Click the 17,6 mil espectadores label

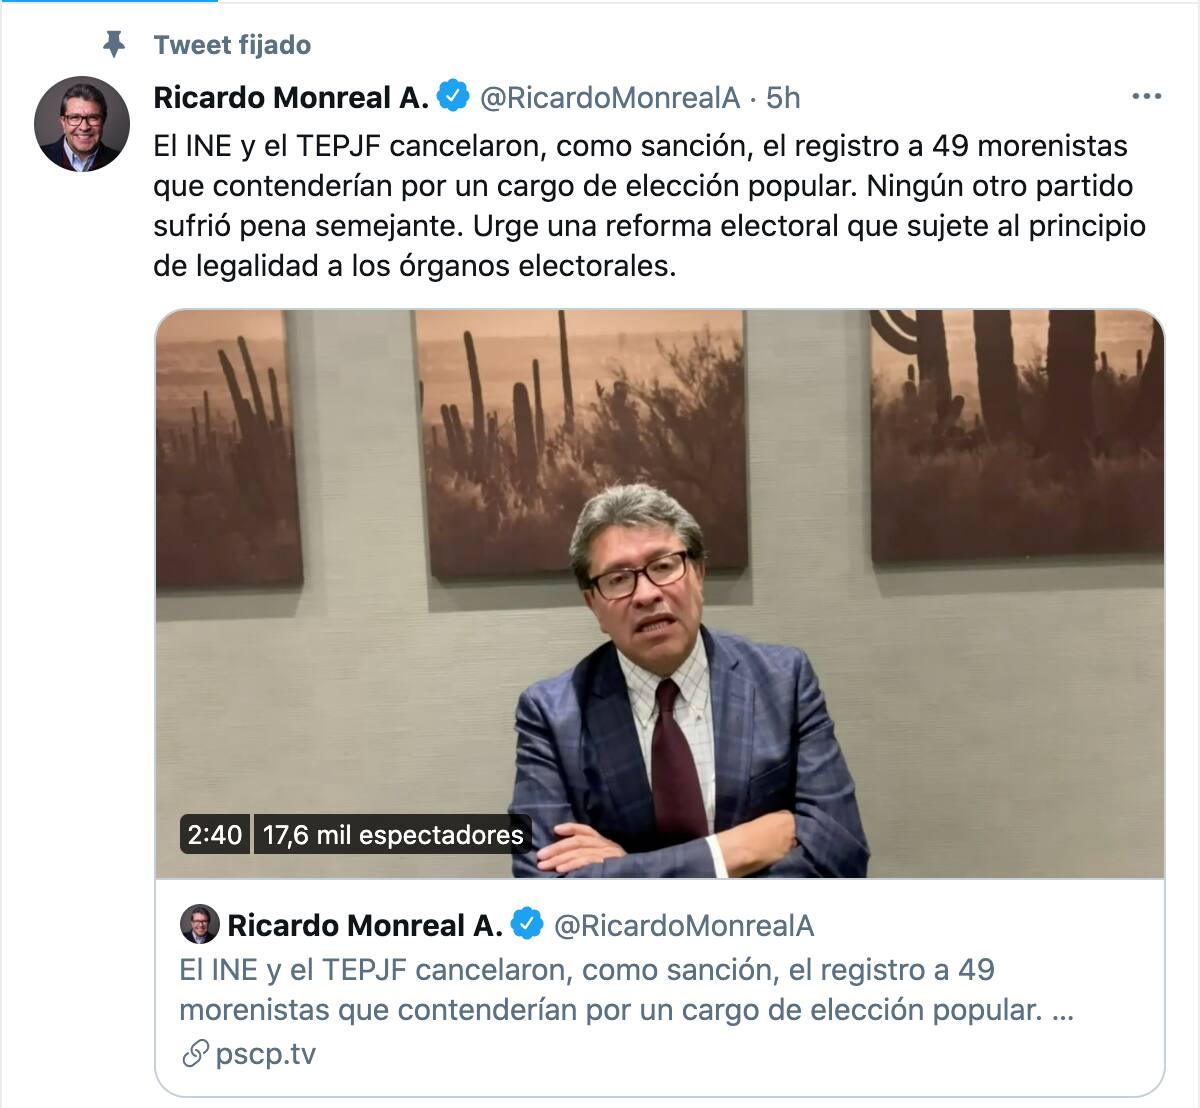pos(393,834)
